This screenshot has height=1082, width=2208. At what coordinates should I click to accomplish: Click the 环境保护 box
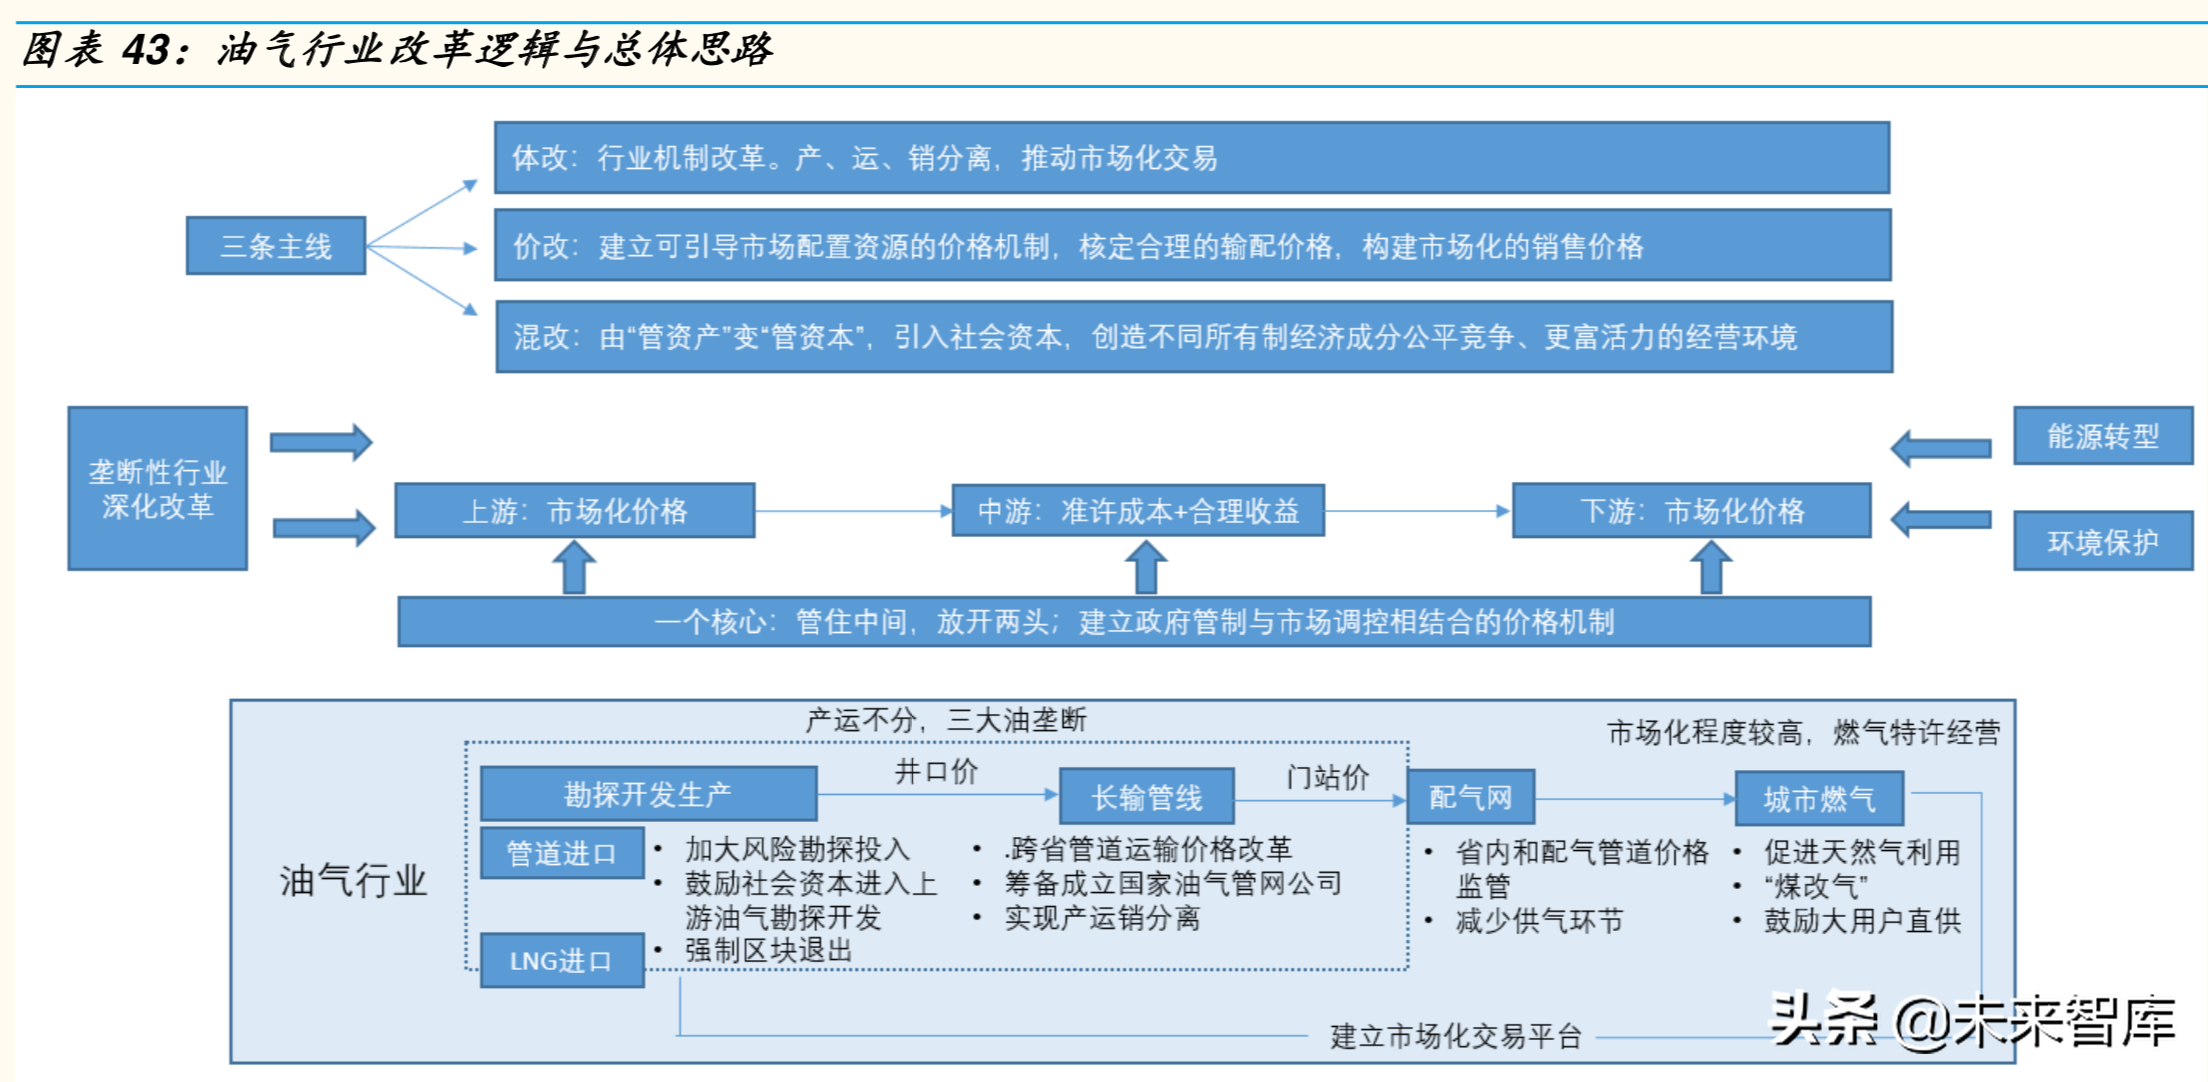pos(2103,542)
